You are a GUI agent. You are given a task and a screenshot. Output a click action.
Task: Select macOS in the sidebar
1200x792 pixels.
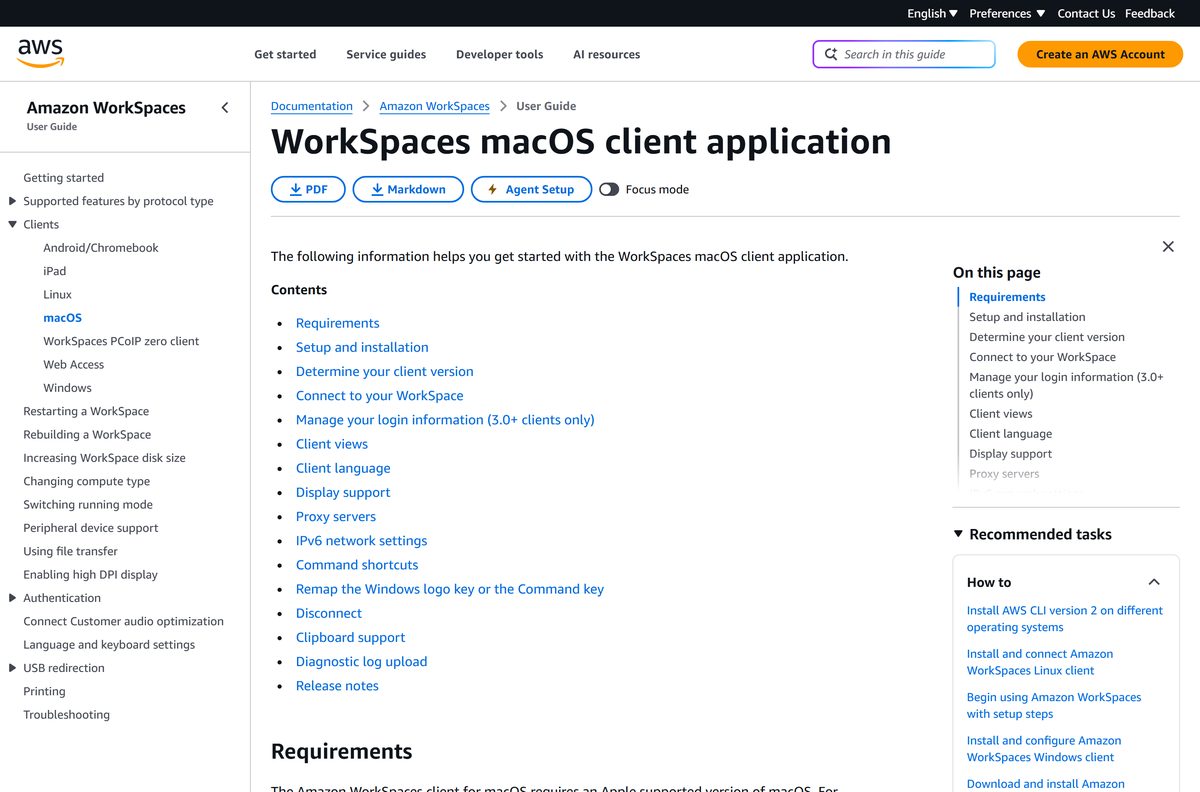pos(63,318)
